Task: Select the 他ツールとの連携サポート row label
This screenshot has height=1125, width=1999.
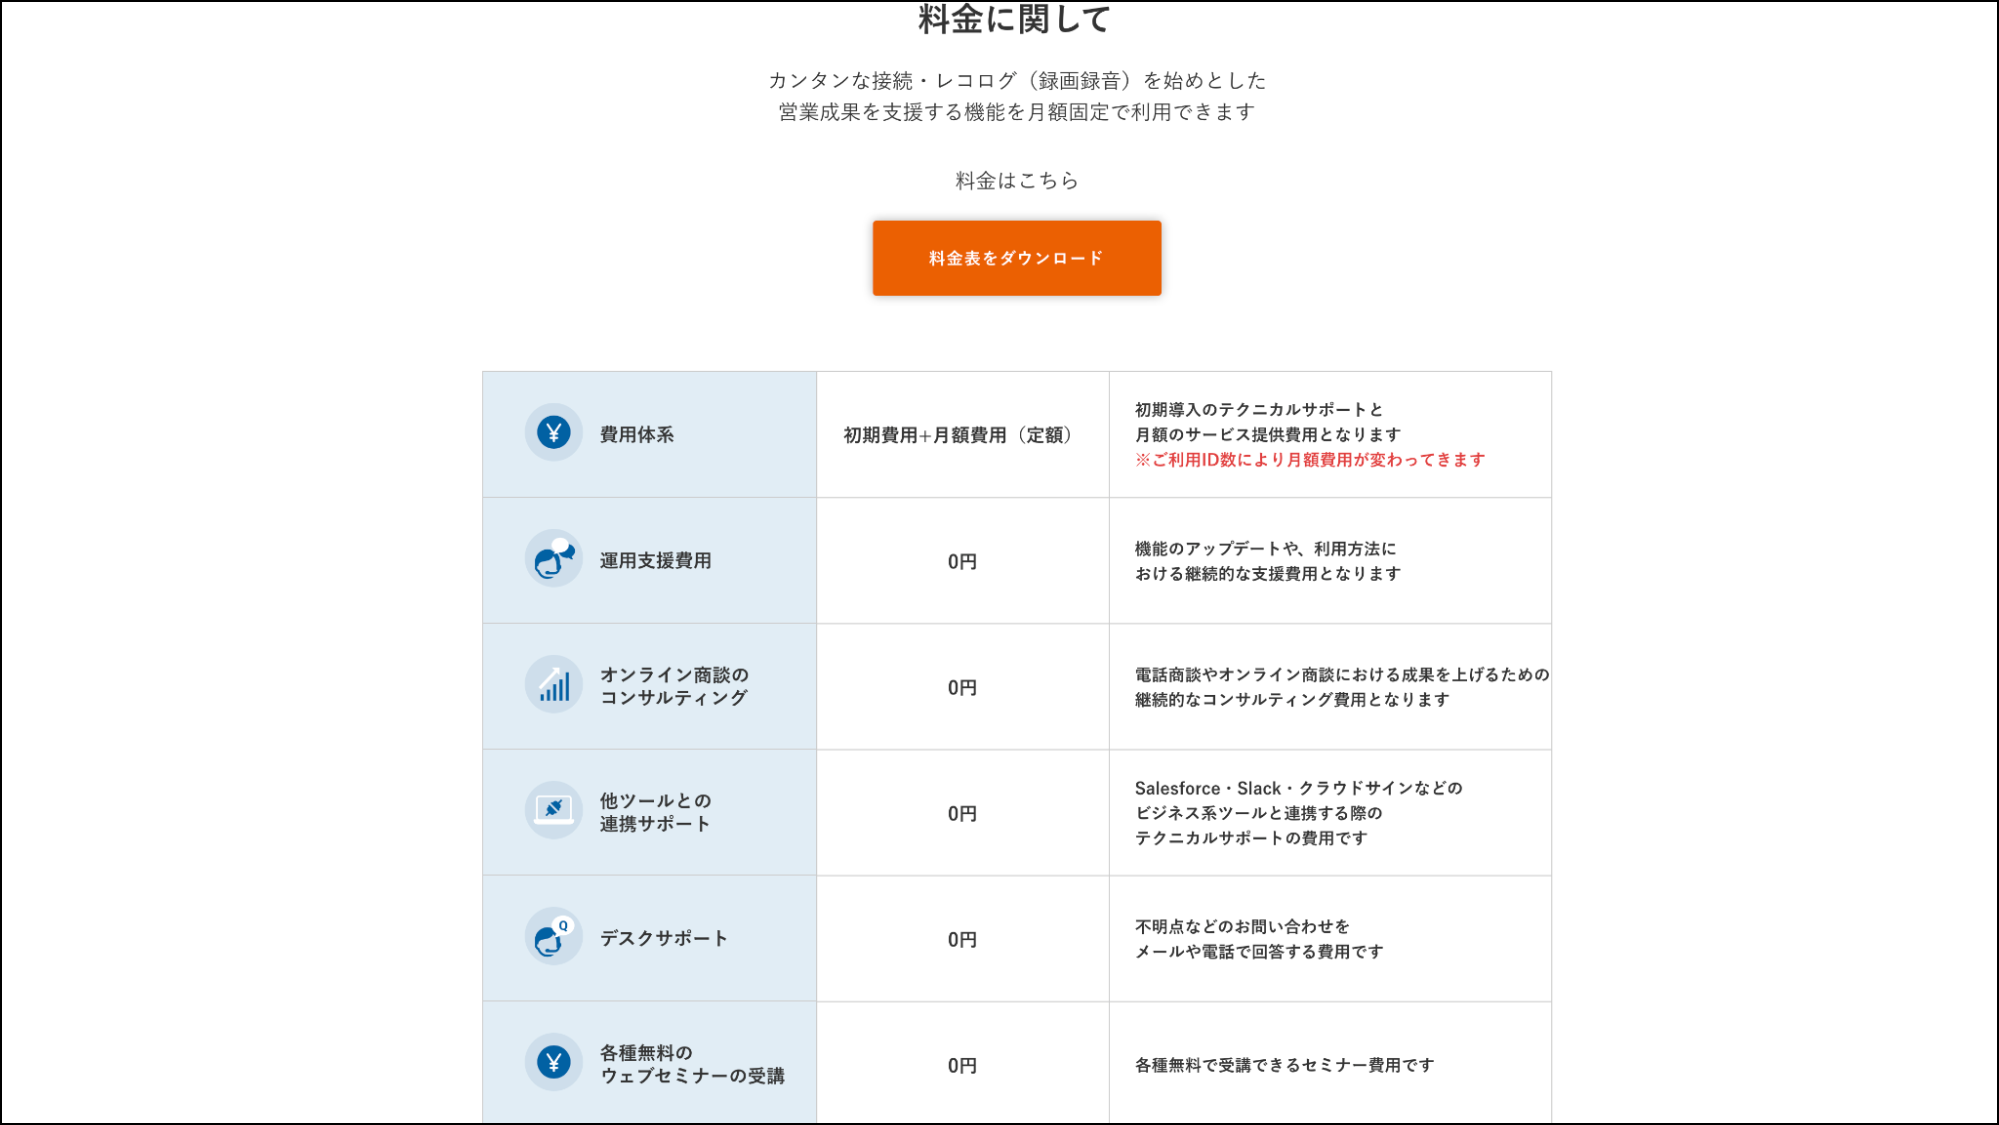Action: [x=655, y=811]
